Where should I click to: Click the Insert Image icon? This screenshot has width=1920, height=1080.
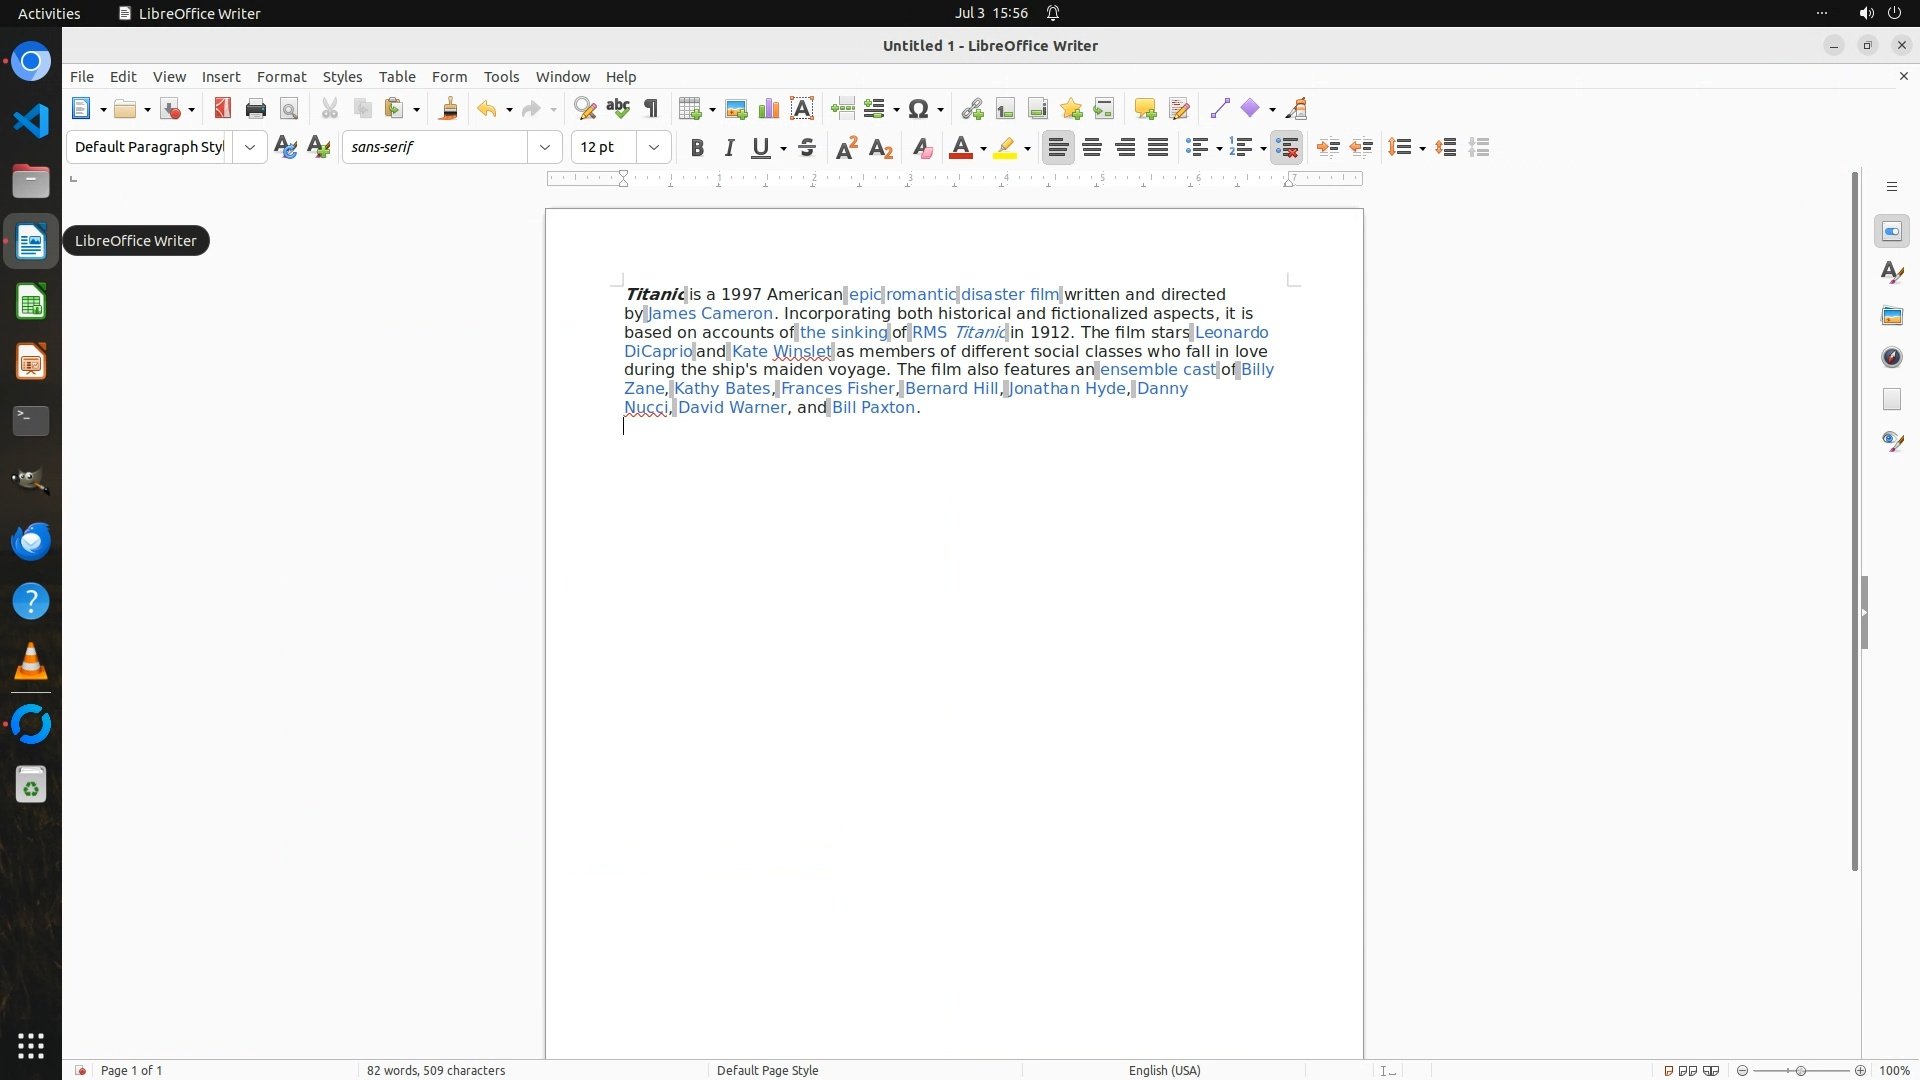click(736, 109)
